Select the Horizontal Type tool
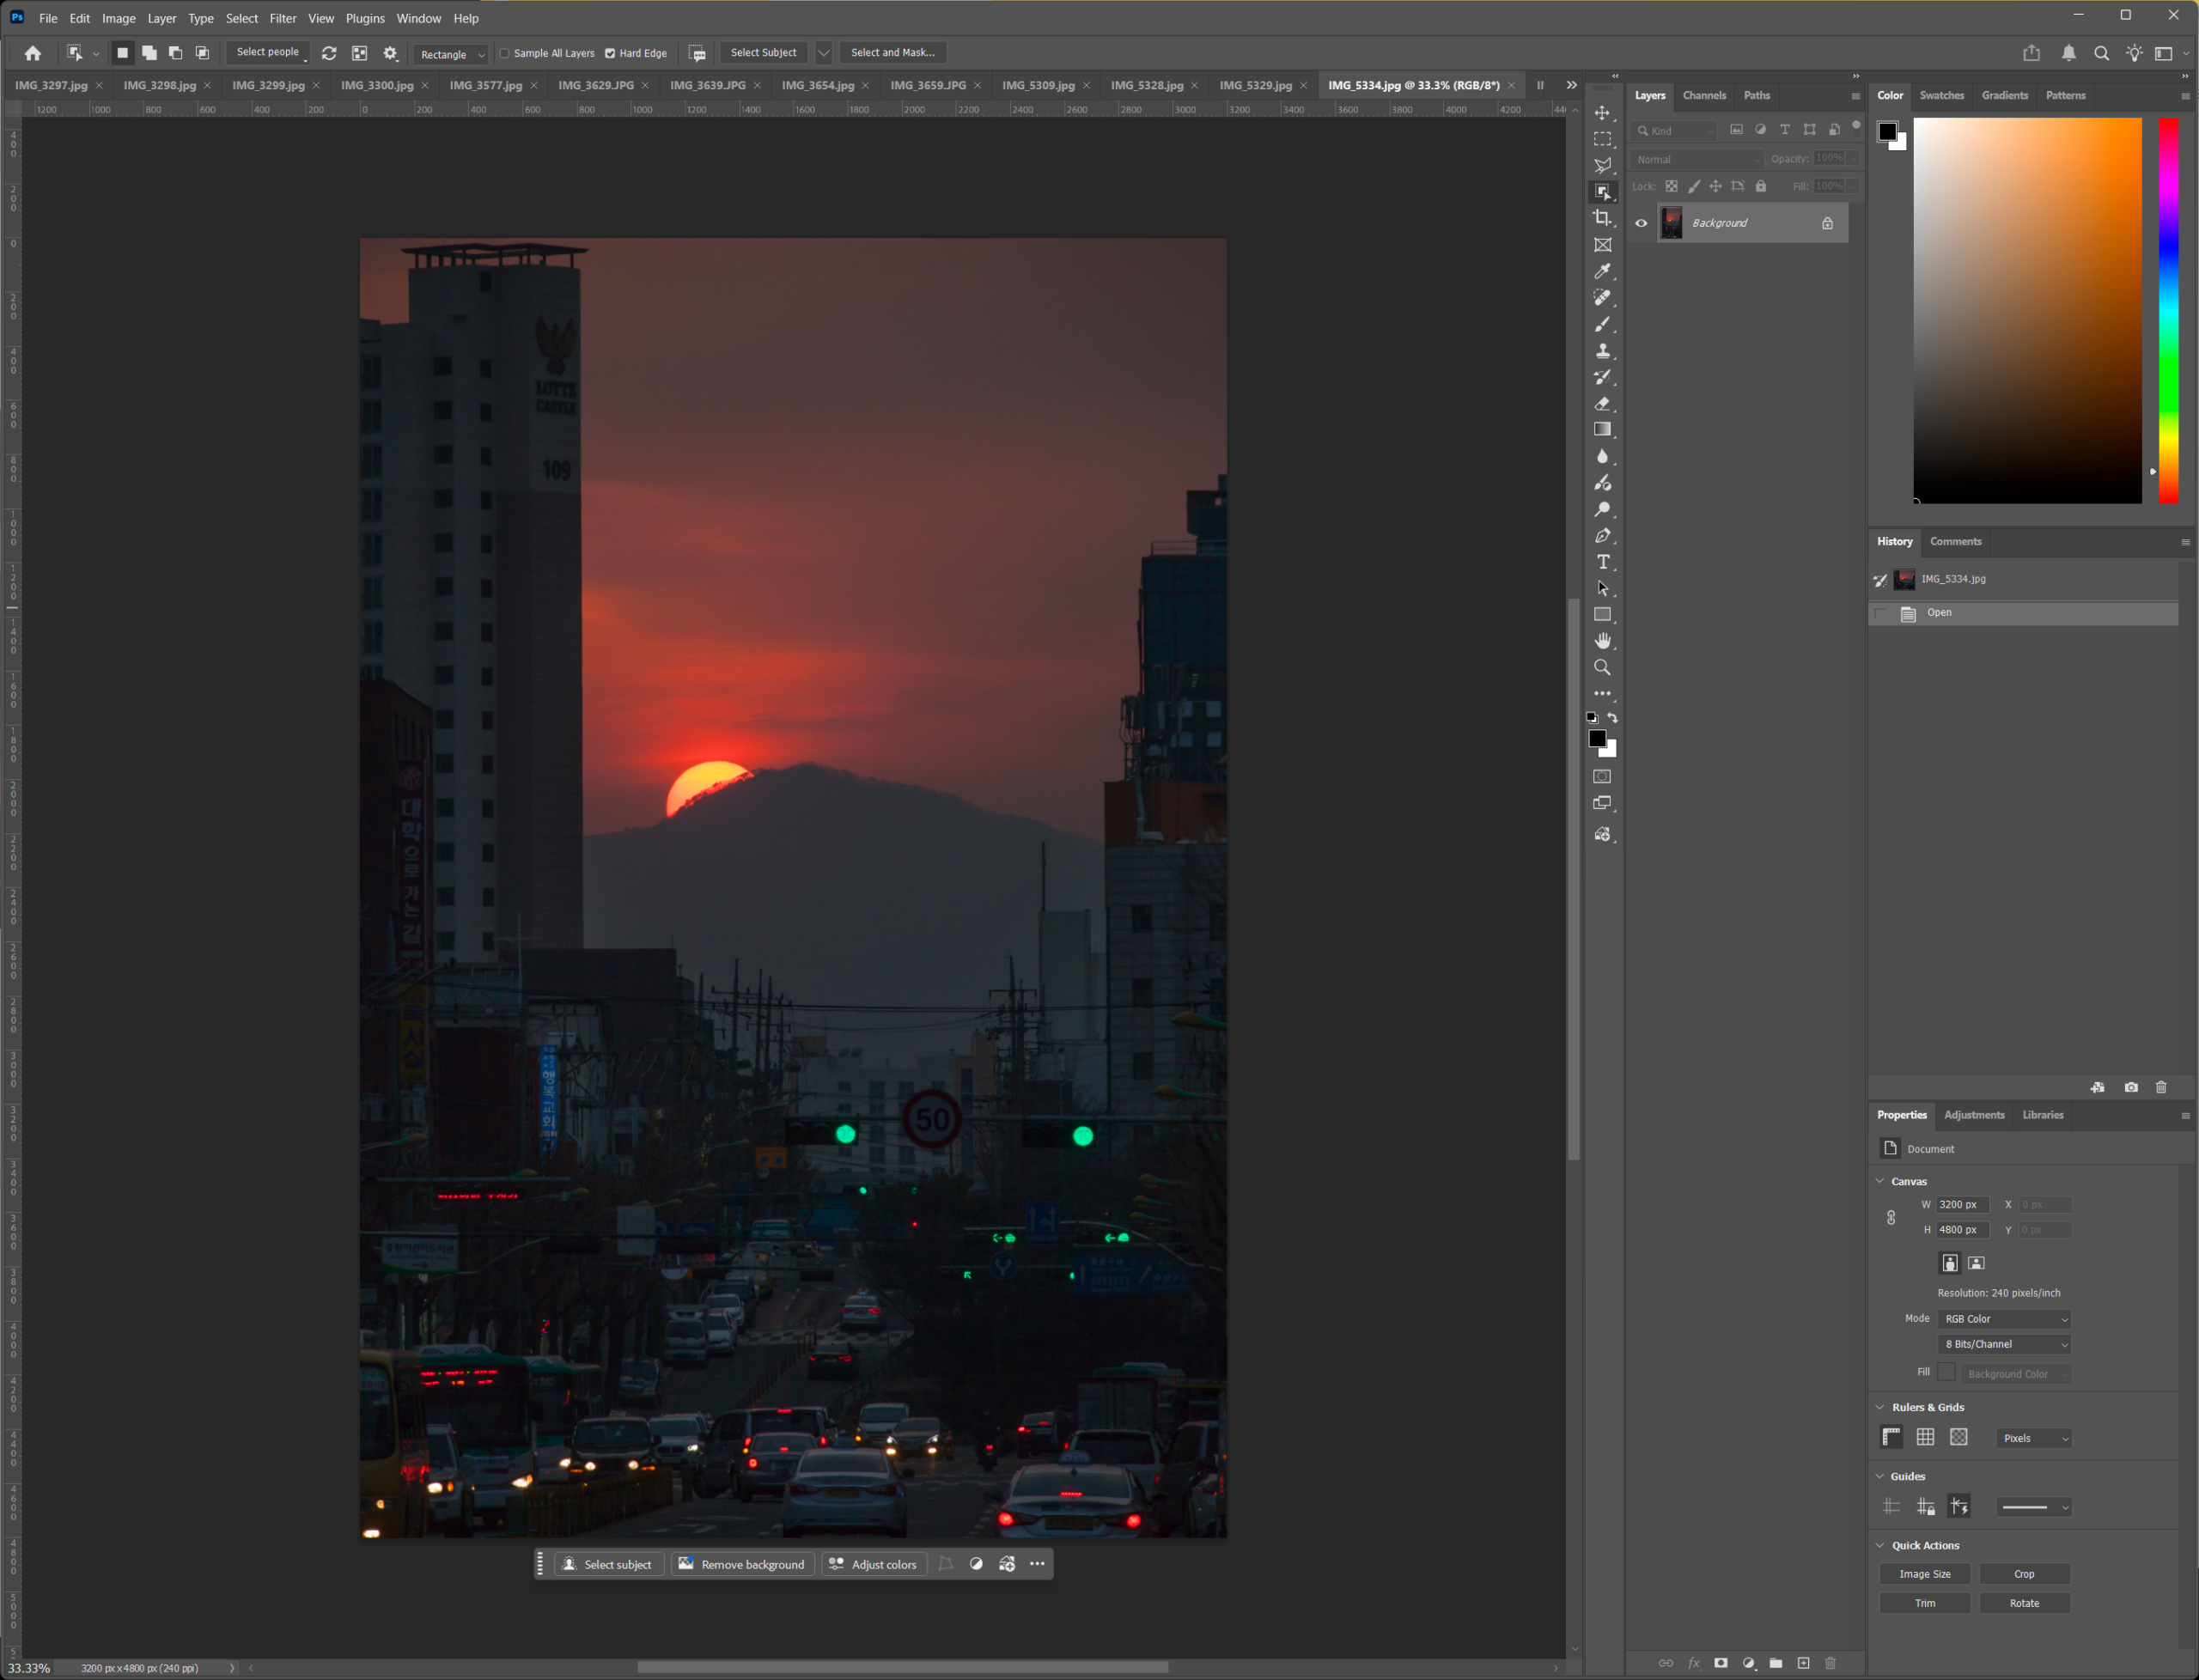Image resolution: width=2199 pixels, height=1680 pixels. tap(1602, 562)
